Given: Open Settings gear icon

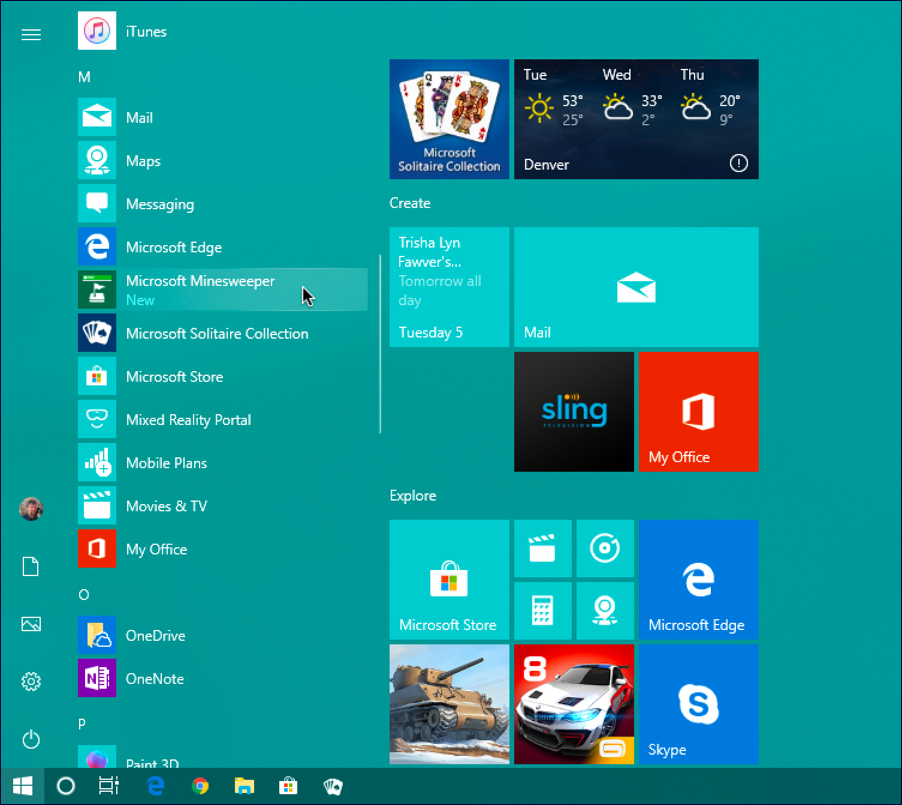Looking at the screenshot, I should [x=31, y=681].
